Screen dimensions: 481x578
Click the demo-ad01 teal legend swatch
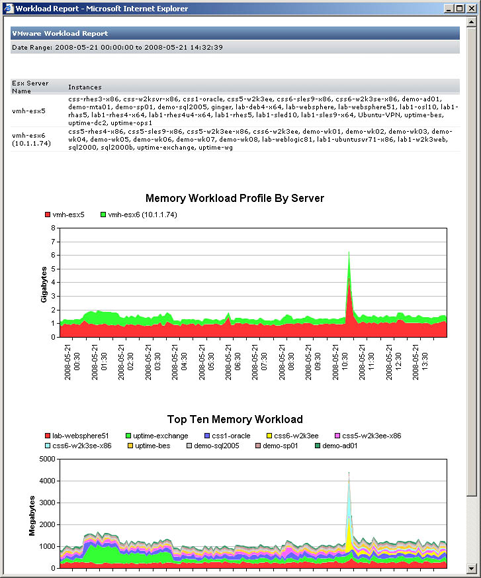pos(318,446)
